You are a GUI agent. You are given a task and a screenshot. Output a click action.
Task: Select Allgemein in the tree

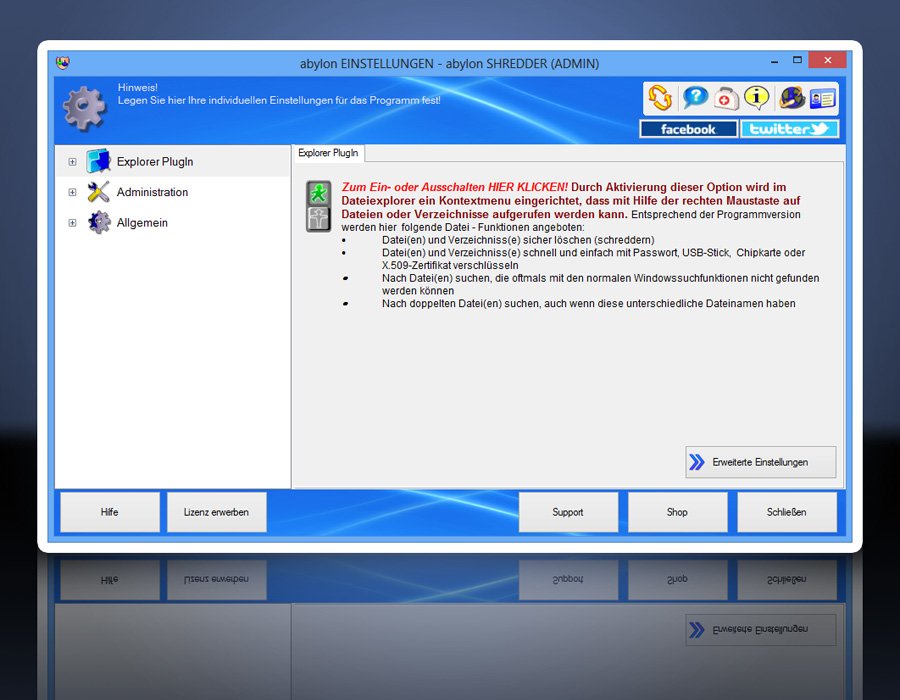[x=142, y=223]
